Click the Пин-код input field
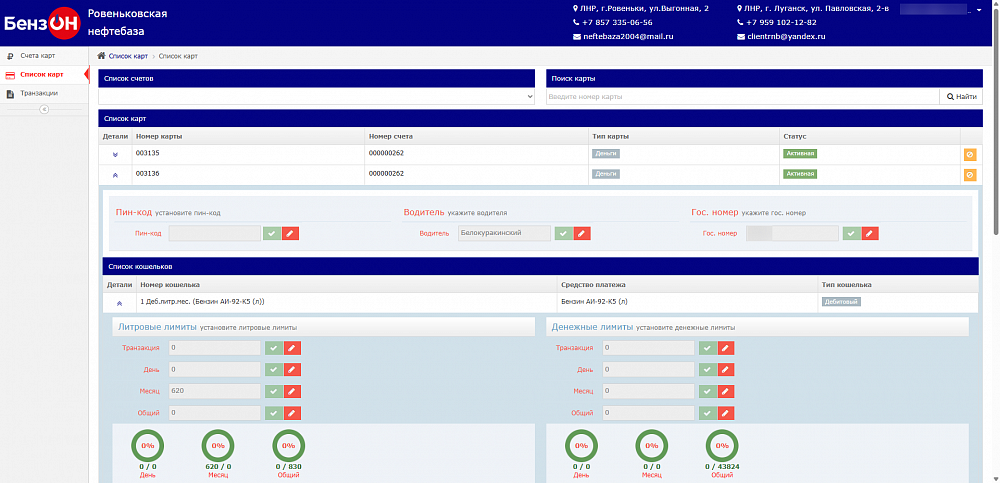 (215, 234)
